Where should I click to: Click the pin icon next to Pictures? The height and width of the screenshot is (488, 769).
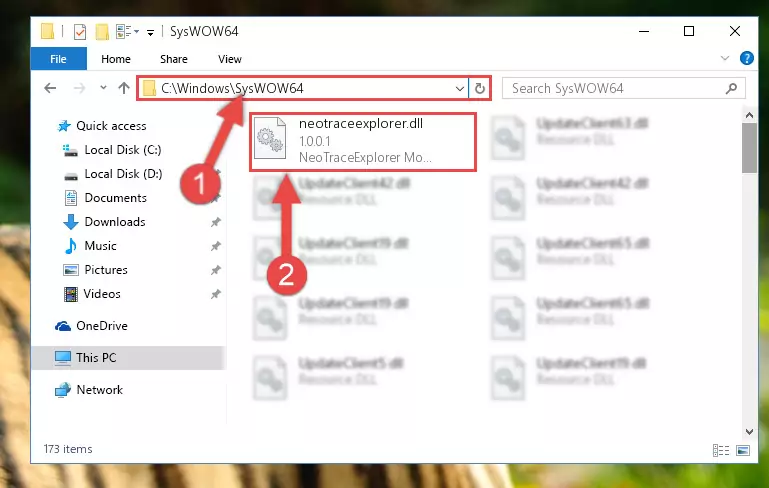click(x=215, y=270)
